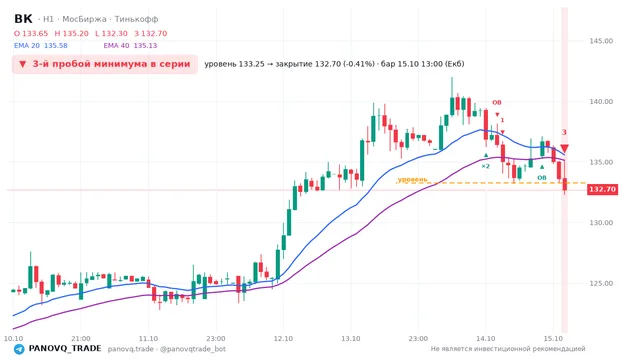Screen dimensions: 640x360
Task: Click the 'EMA 20 135.58' legend entry
Action: coord(41,46)
